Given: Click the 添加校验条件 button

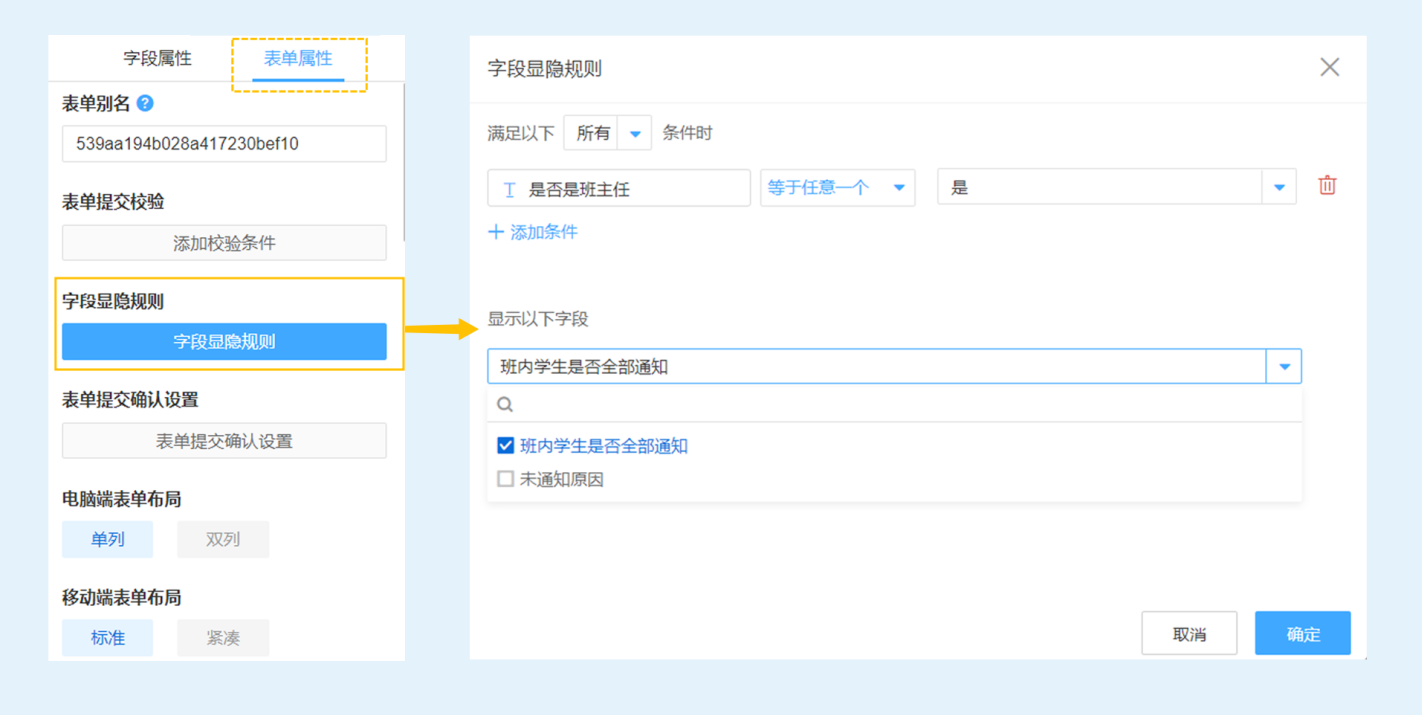Looking at the screenshot, I should [224, 243].
